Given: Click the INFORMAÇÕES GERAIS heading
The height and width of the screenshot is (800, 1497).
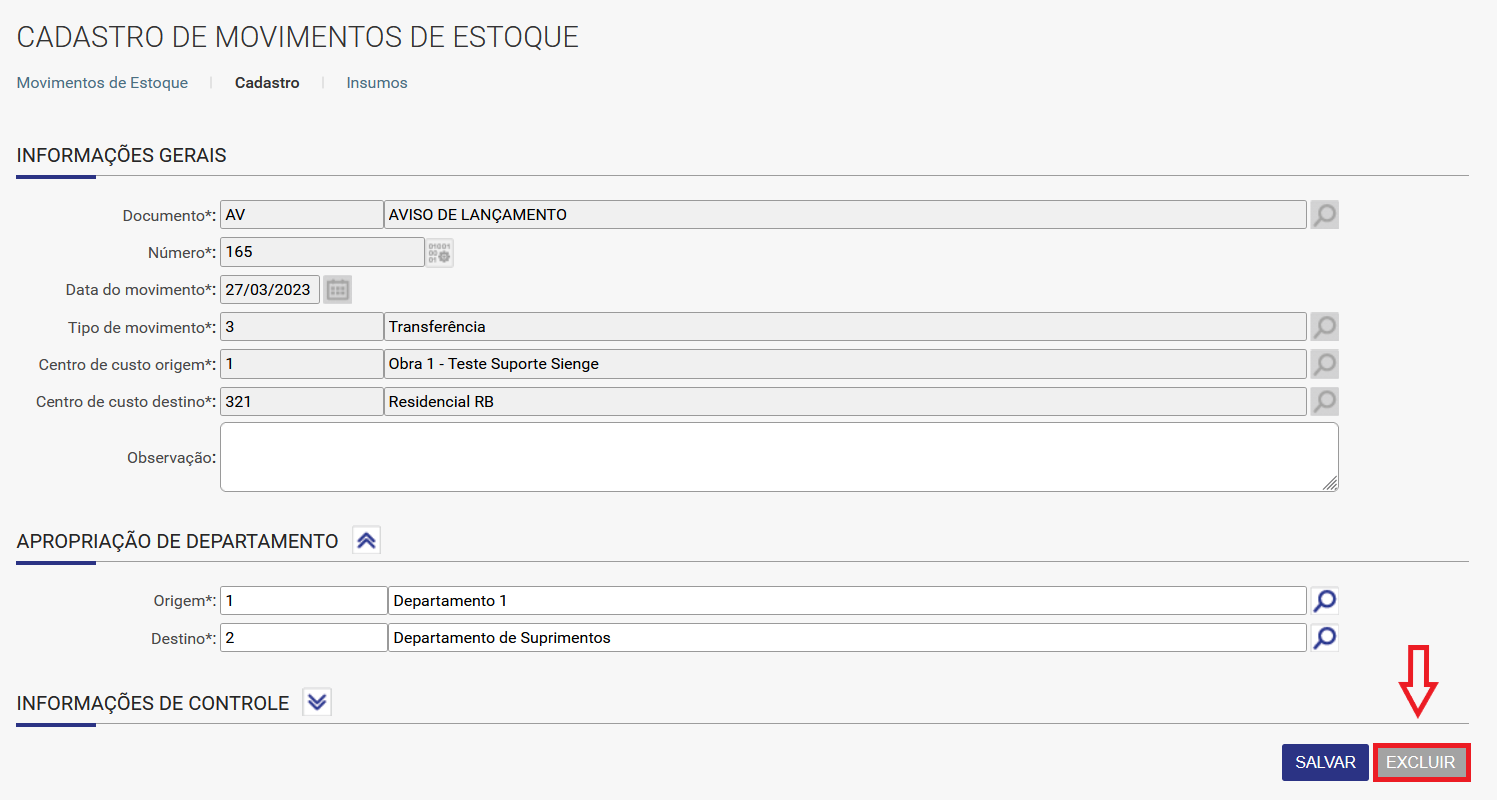Looking at the screenshot, I should click(122, 156).
